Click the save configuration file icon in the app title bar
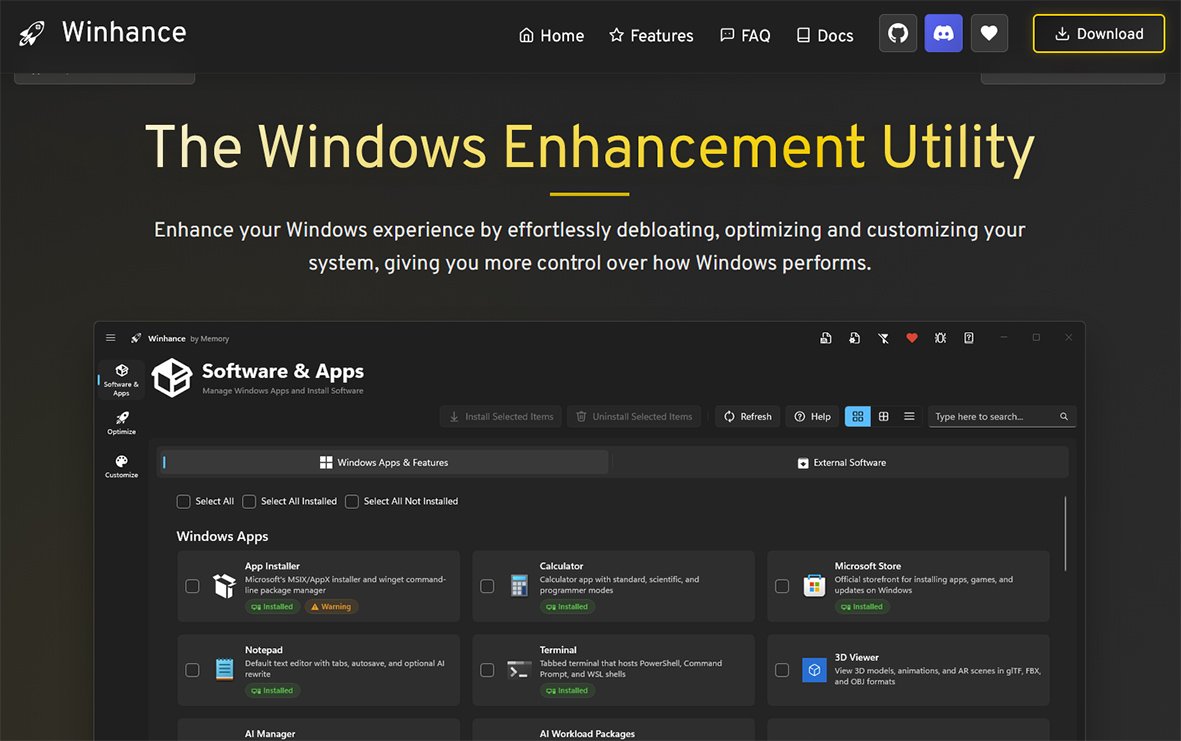1181x741 pixels. point(825,338)
